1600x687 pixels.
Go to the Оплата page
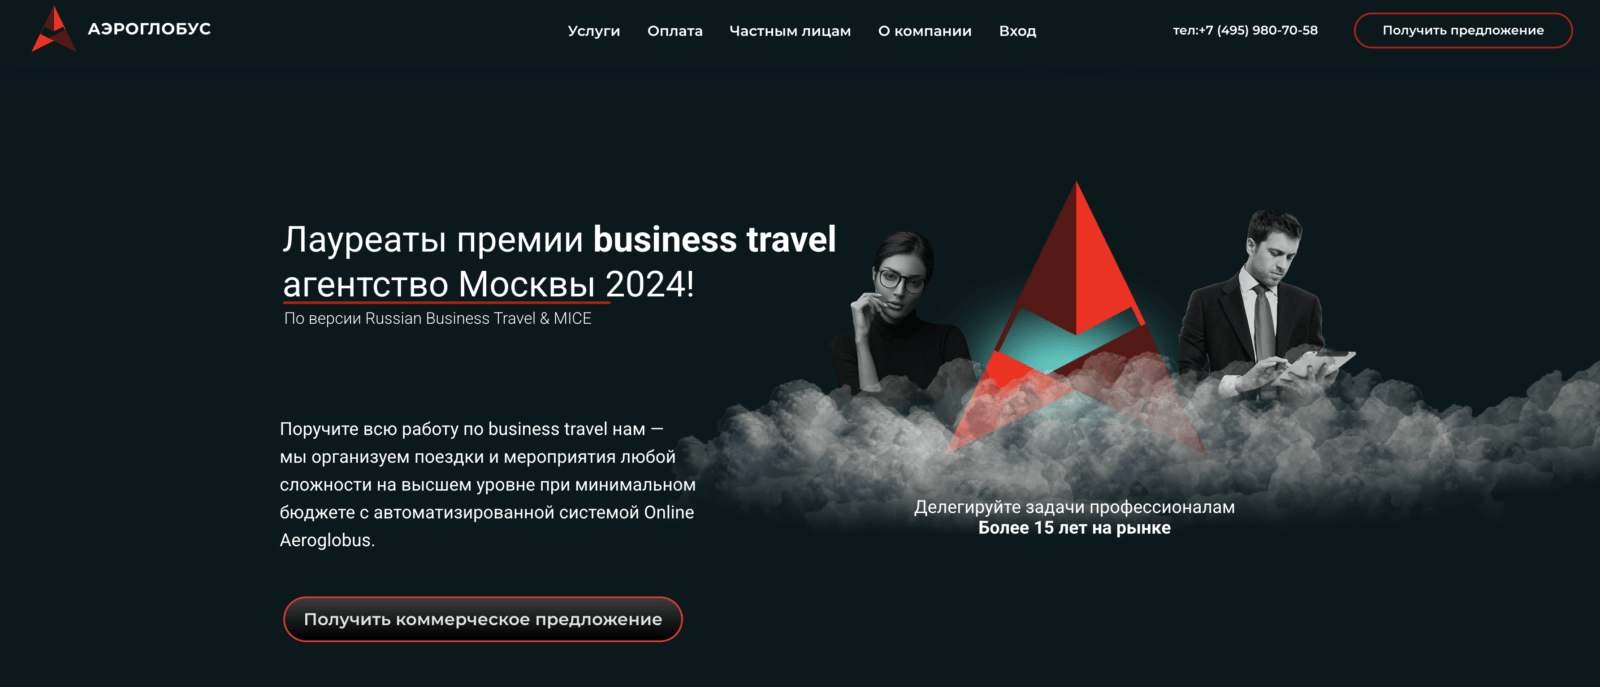675,31
